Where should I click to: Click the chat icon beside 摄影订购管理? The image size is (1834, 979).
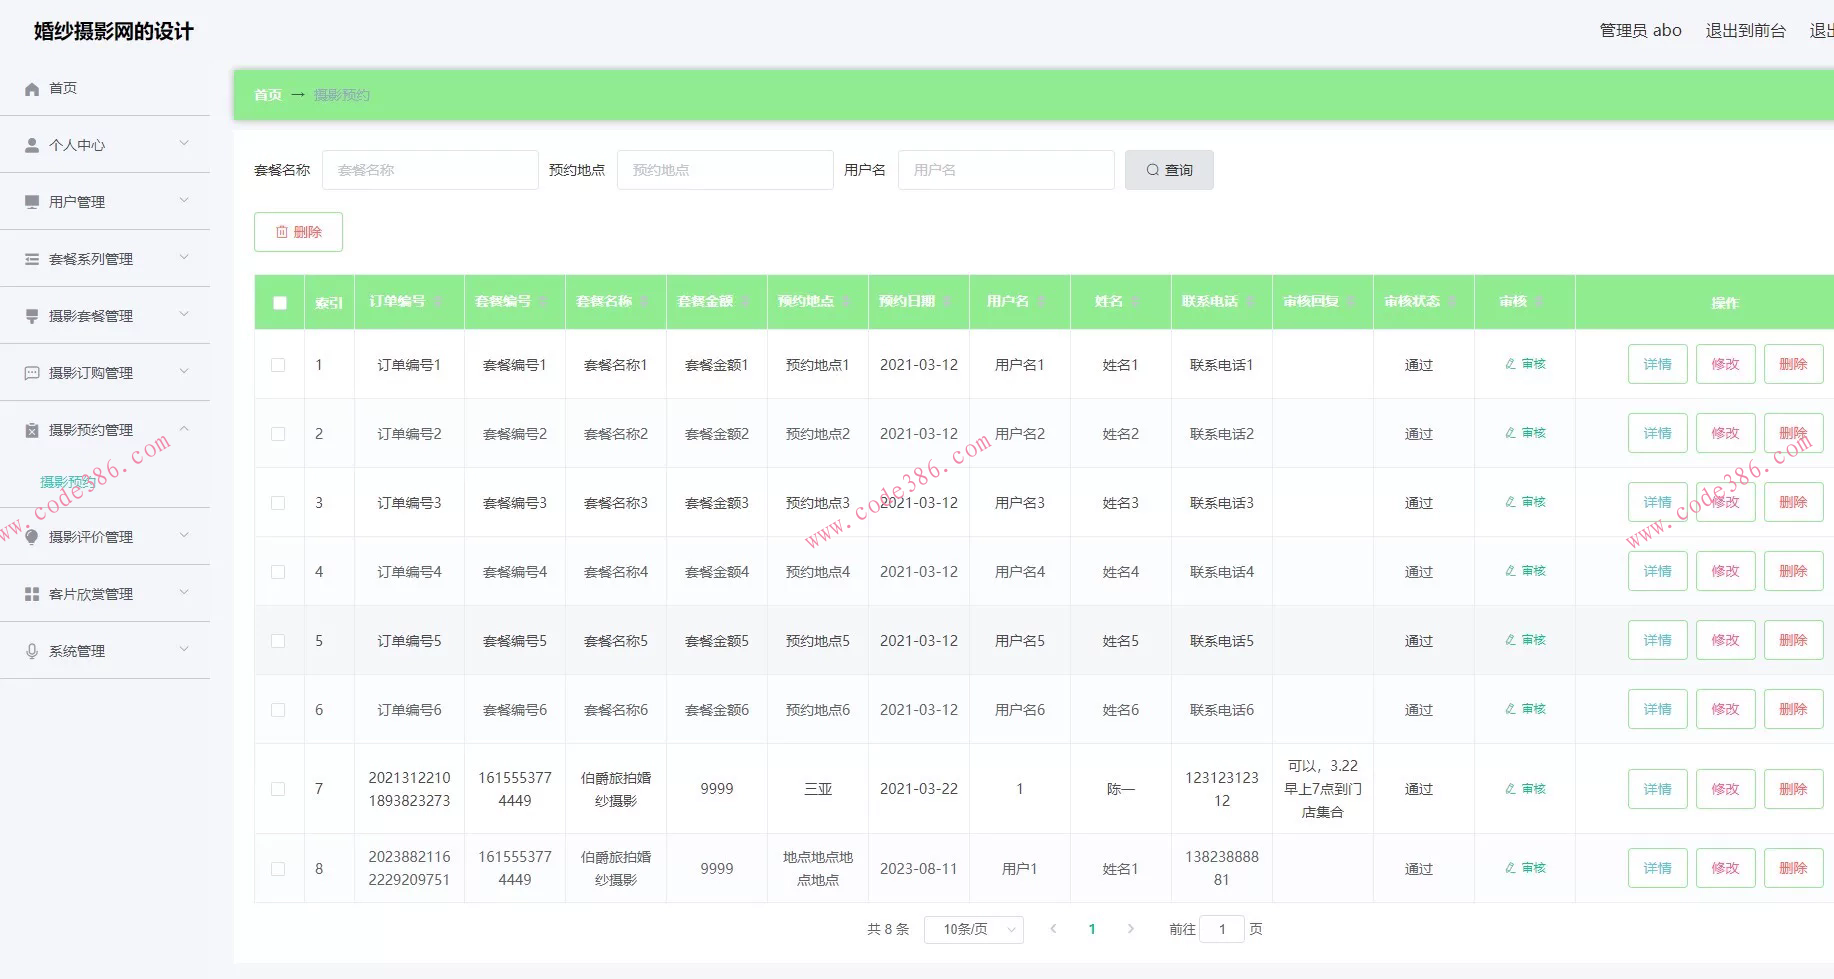coord(32,373)
